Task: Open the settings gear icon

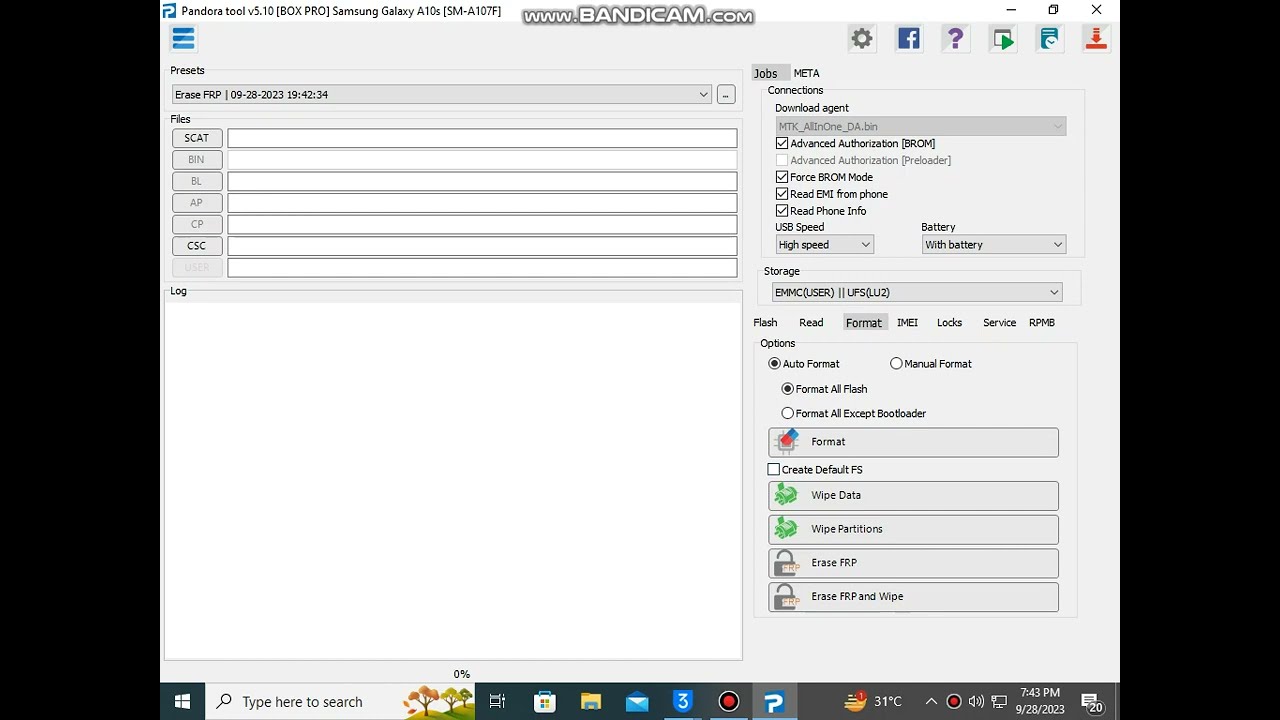Action: (x=862, y=39)
